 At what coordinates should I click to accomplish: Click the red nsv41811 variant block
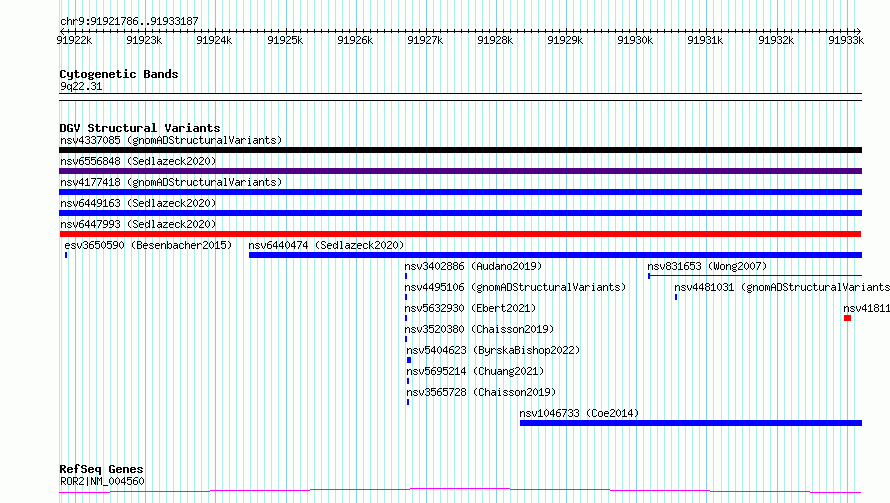point(847,318)
